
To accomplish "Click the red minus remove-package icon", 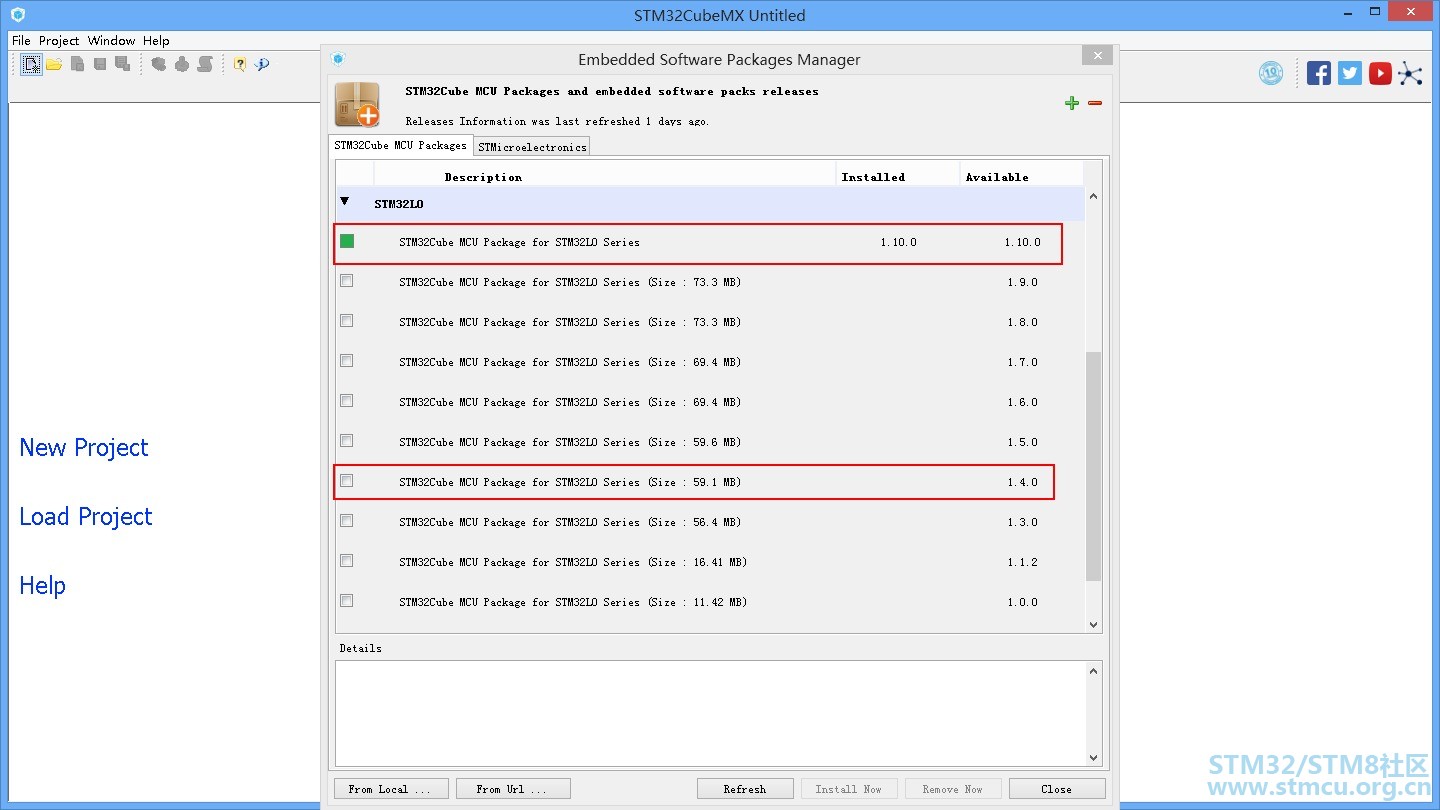I will click(1095, 103).
